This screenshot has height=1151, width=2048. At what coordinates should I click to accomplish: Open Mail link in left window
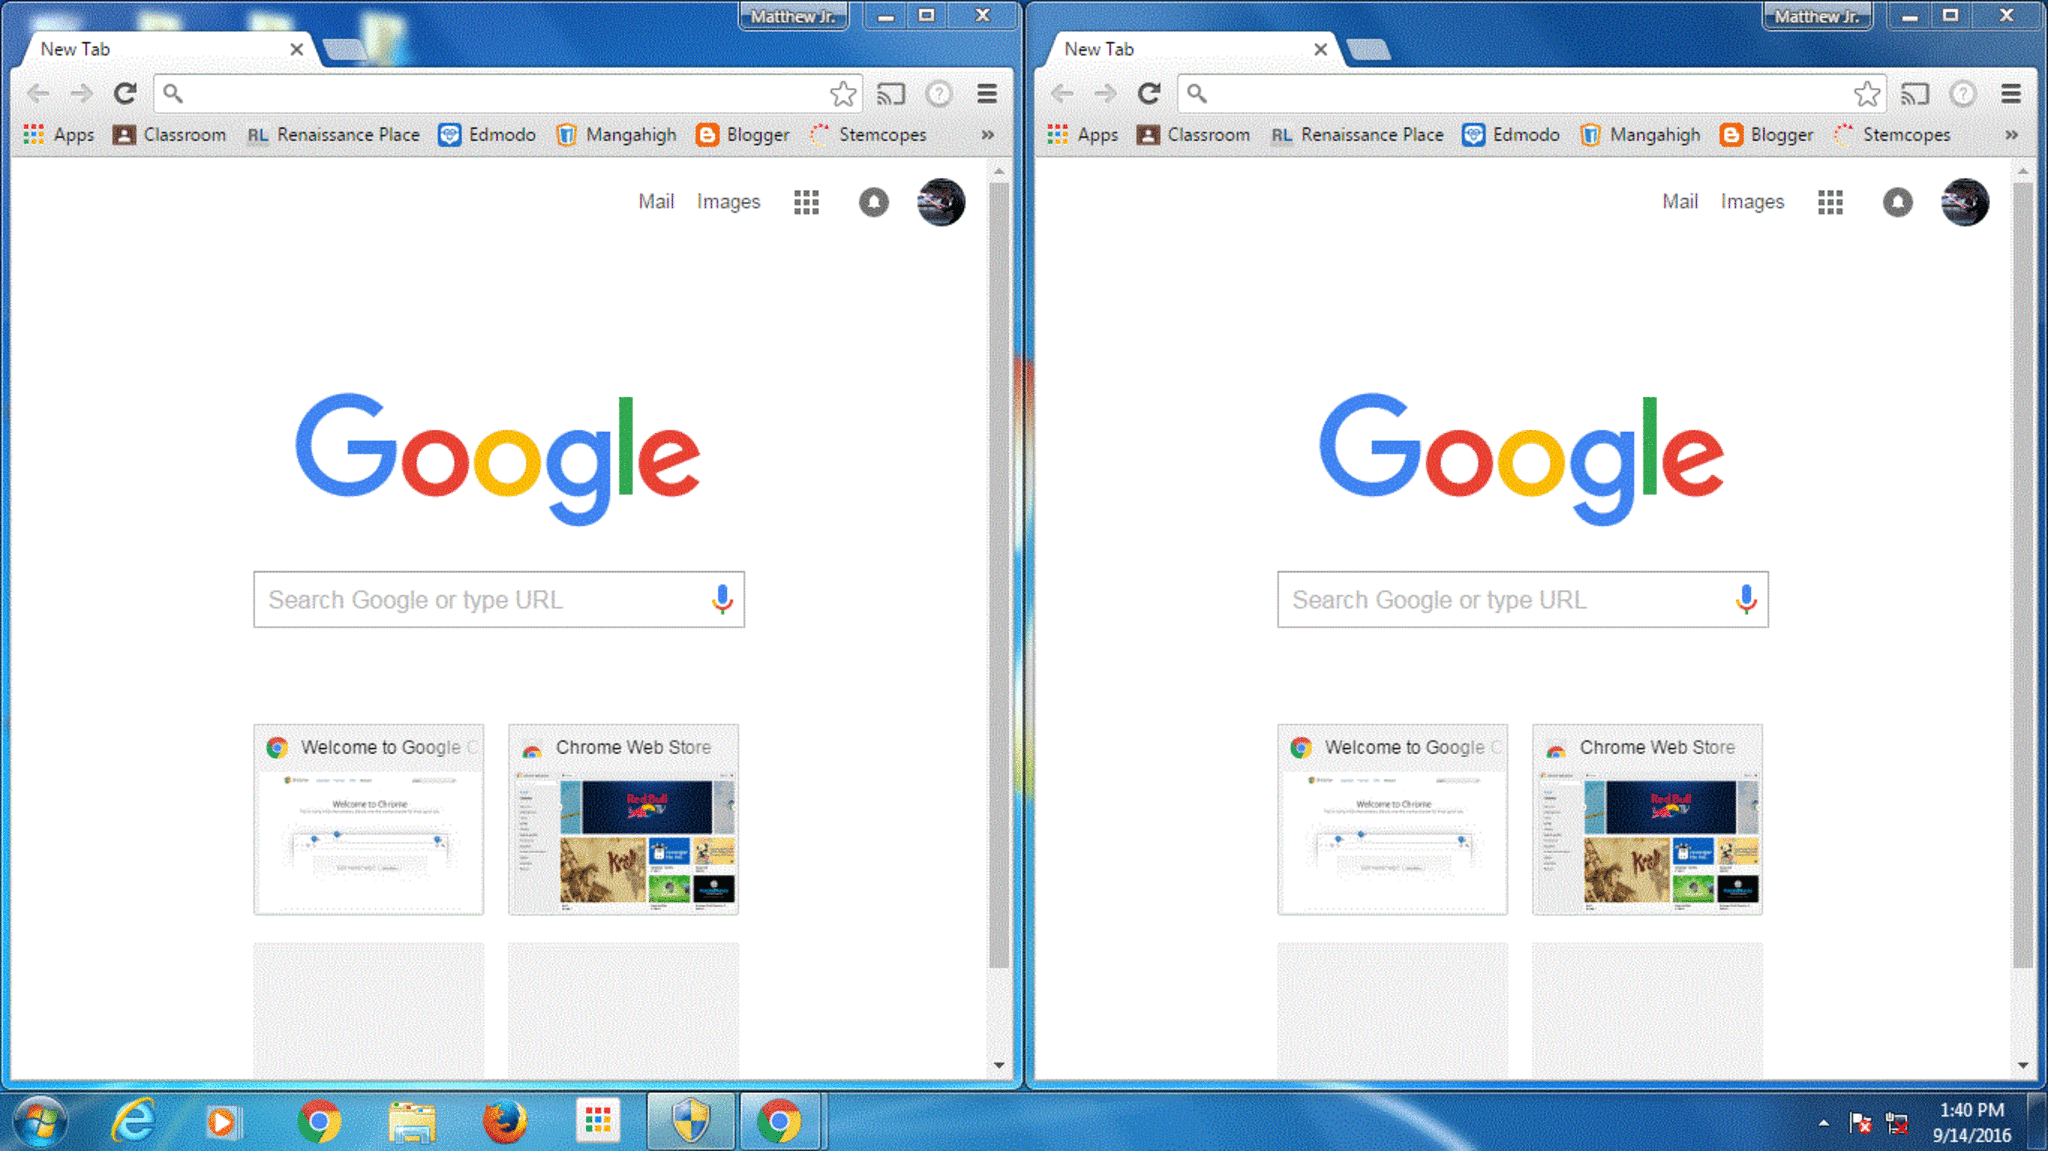[x=656, y=202]
